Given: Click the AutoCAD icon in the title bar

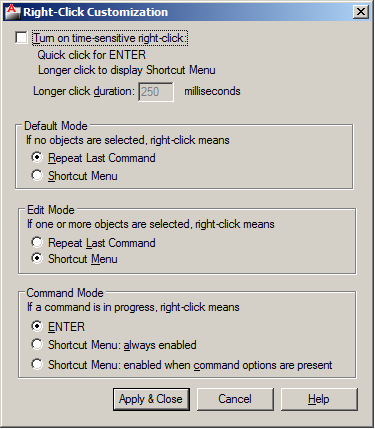Looking at the screenshot, I should coord(13,12).
